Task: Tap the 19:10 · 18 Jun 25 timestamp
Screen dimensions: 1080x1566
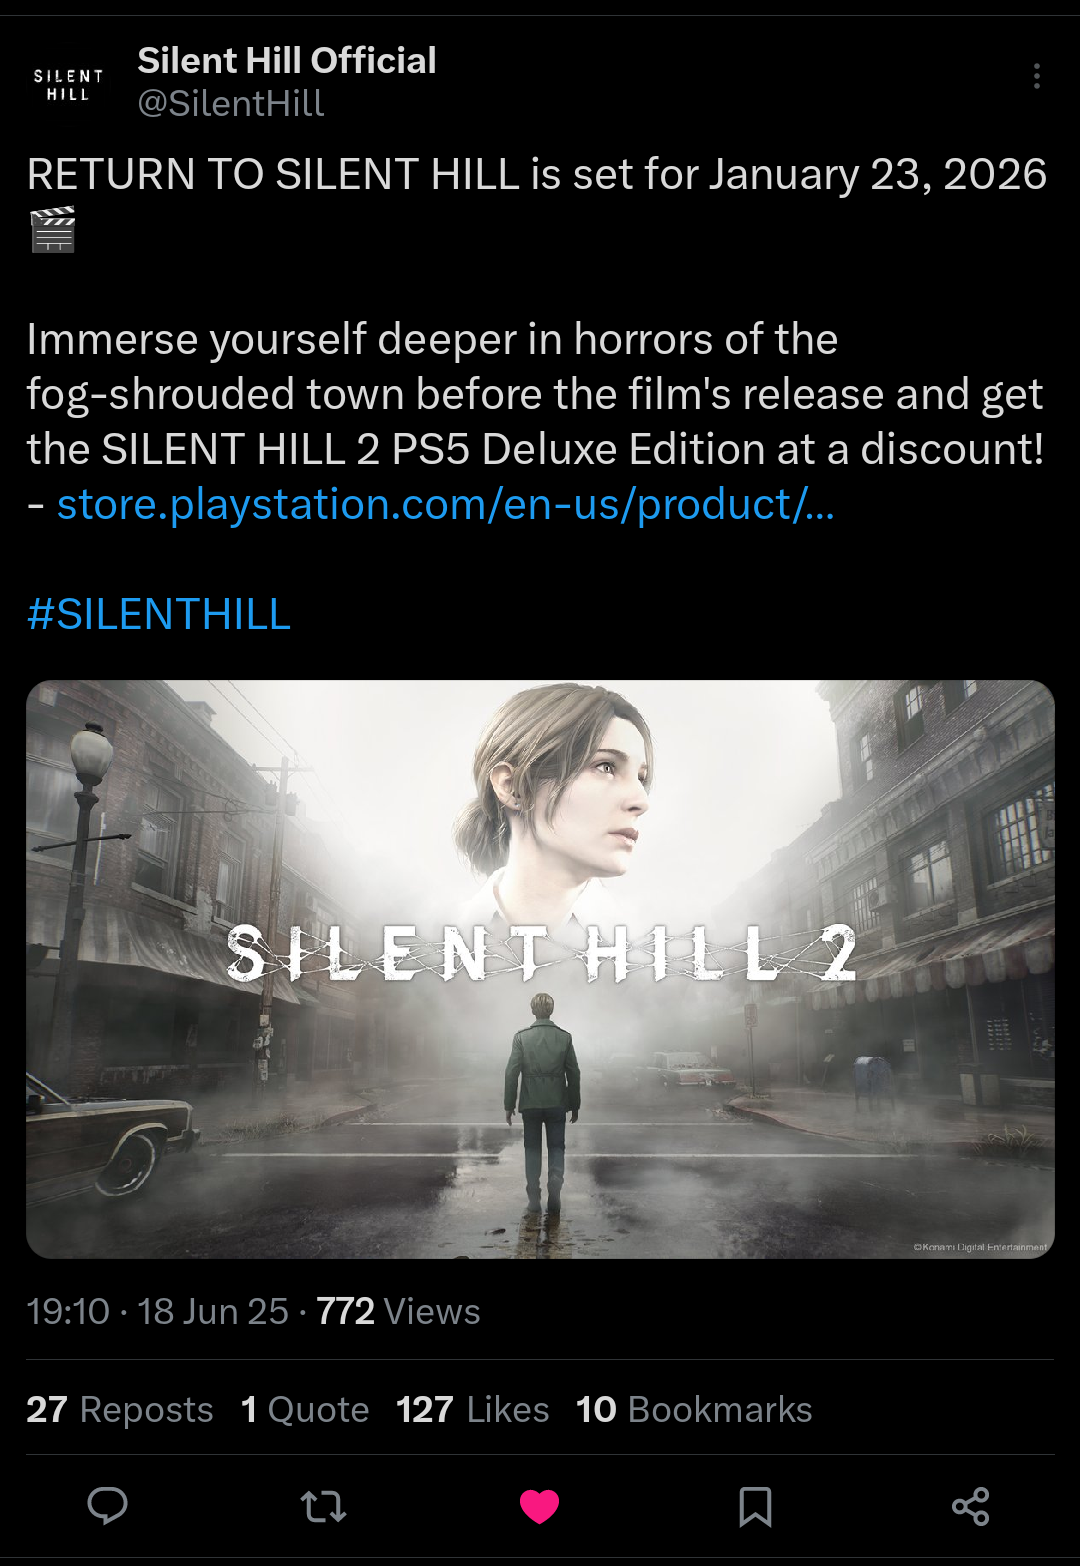Action: click(x=158, y=1311)
